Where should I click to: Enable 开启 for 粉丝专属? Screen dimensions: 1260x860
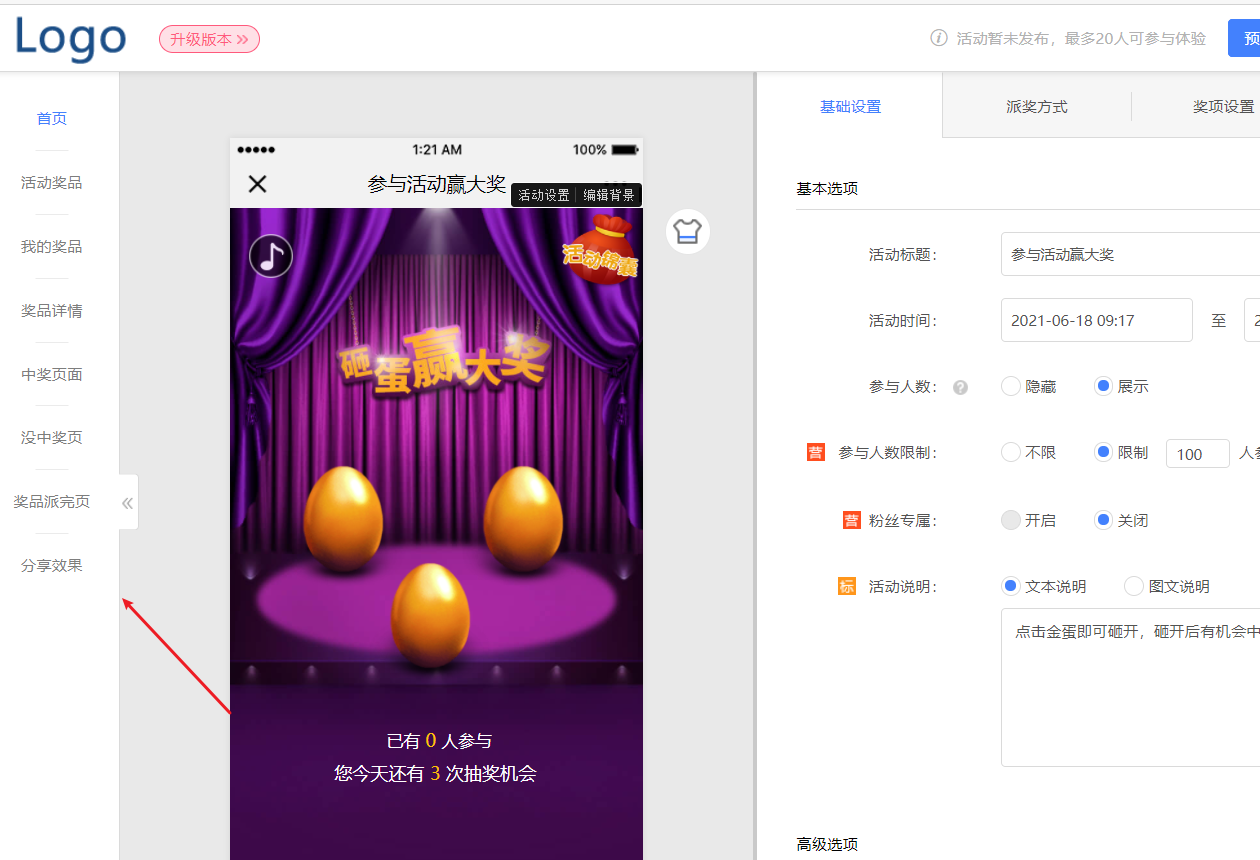pyautogui.click(x=1010, y=519)
